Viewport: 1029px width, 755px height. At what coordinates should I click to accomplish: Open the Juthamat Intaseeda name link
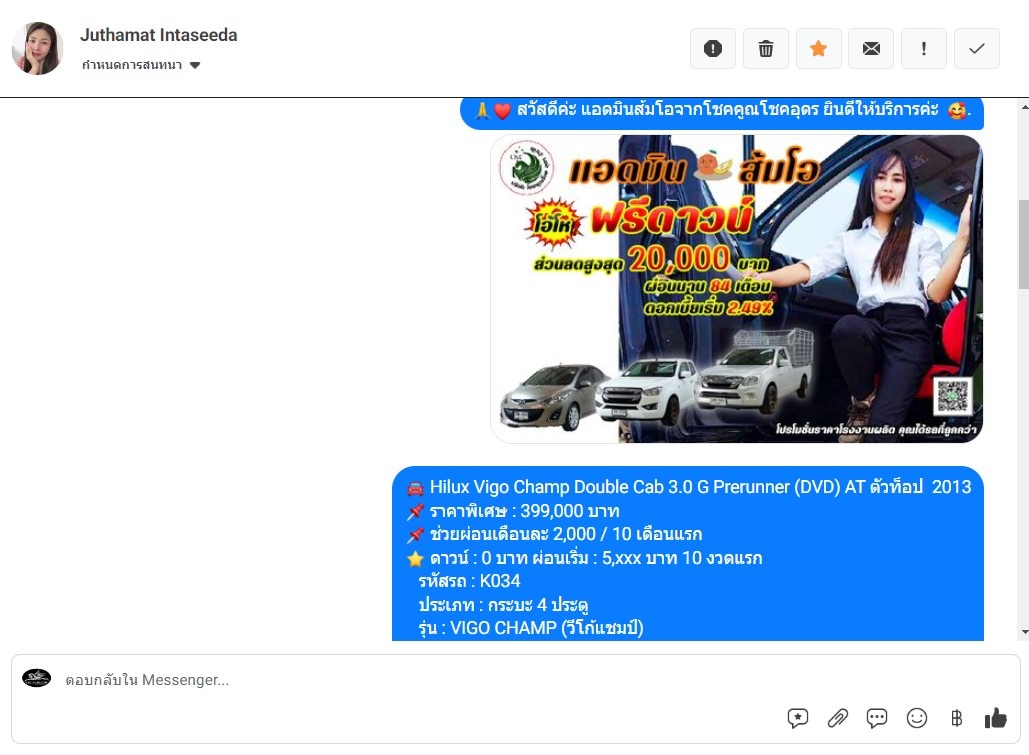[x=158, y=35]
